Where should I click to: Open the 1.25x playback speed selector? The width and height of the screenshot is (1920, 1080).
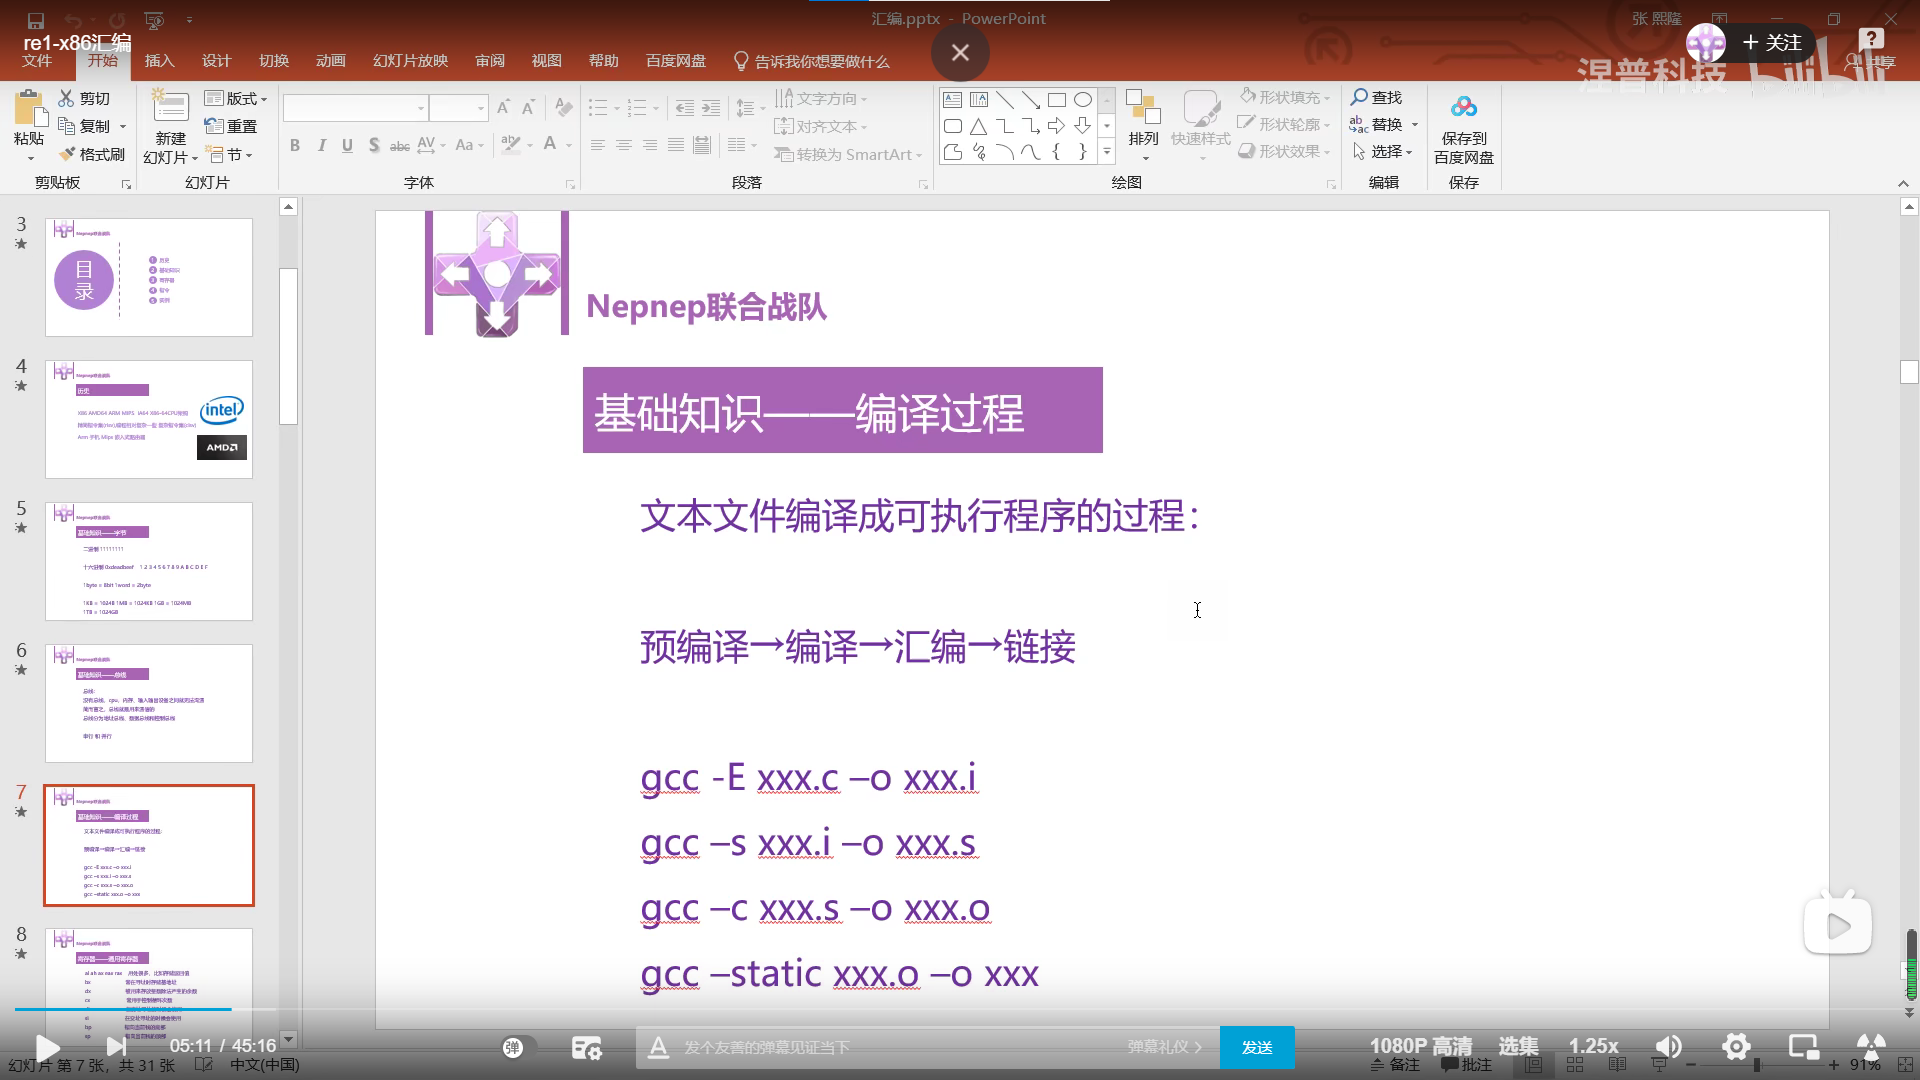[x=1592, y=1046]
